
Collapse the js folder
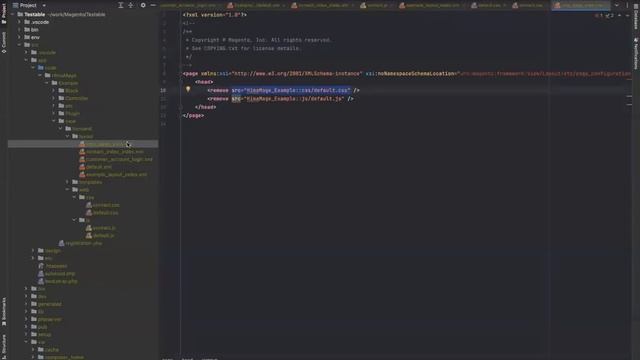tap(74, 220)
